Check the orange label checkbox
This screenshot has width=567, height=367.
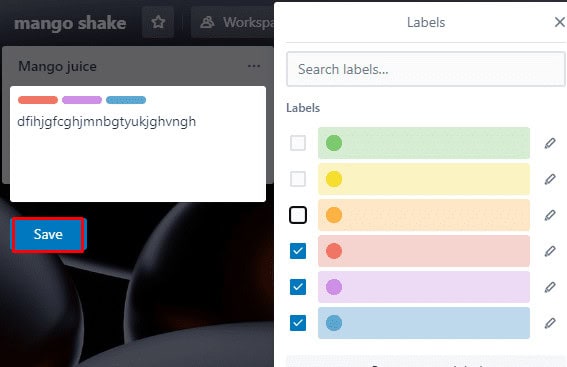pos(298,215)
